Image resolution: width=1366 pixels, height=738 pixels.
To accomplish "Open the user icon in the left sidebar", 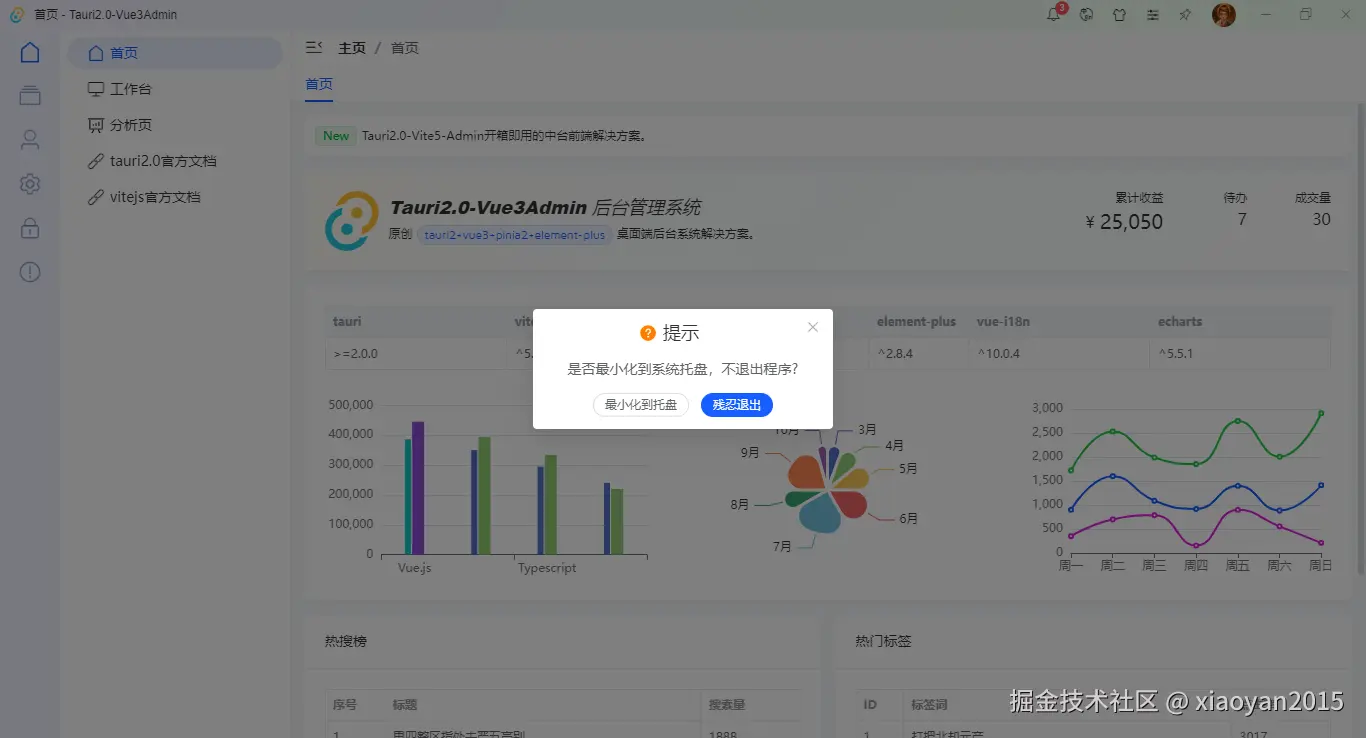I will click(29, 139).
